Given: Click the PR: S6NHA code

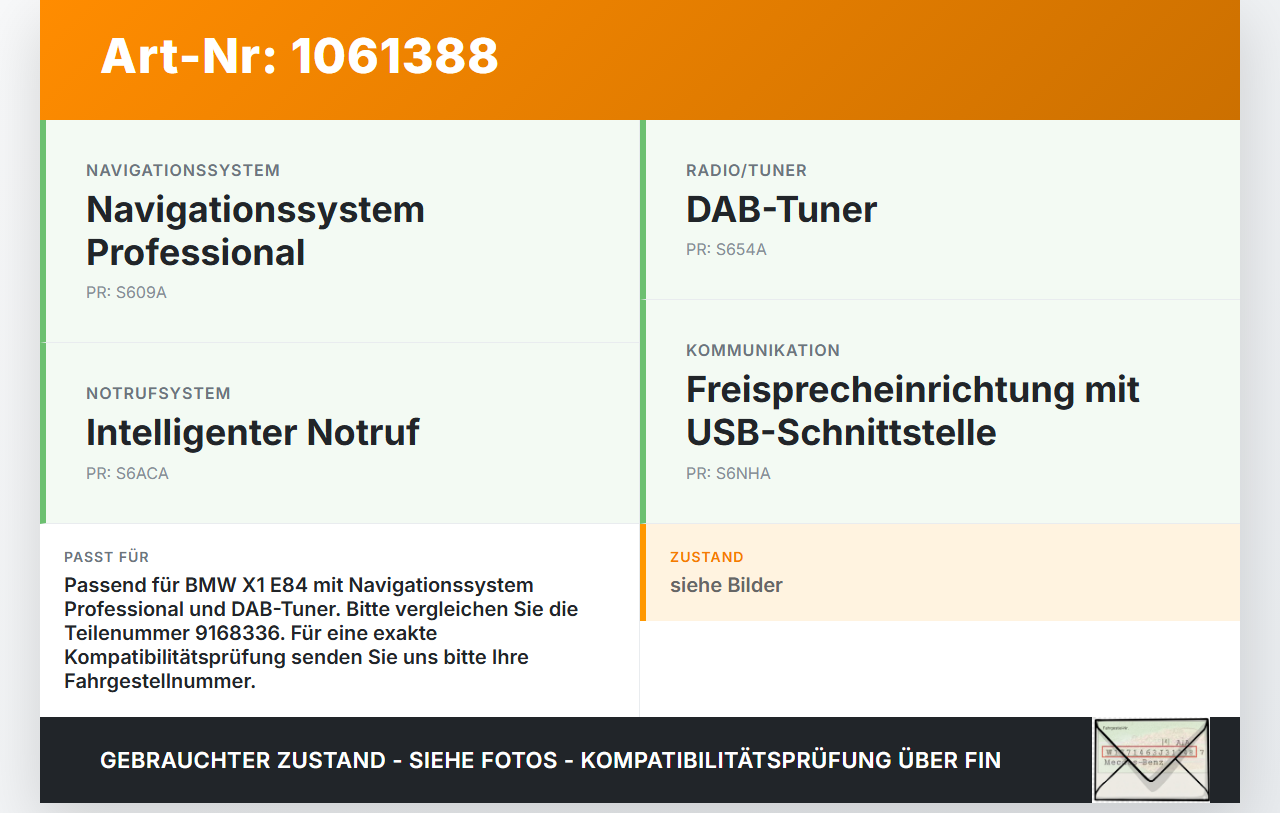Looking at the screenshot, I should click(x=728, y=474).
